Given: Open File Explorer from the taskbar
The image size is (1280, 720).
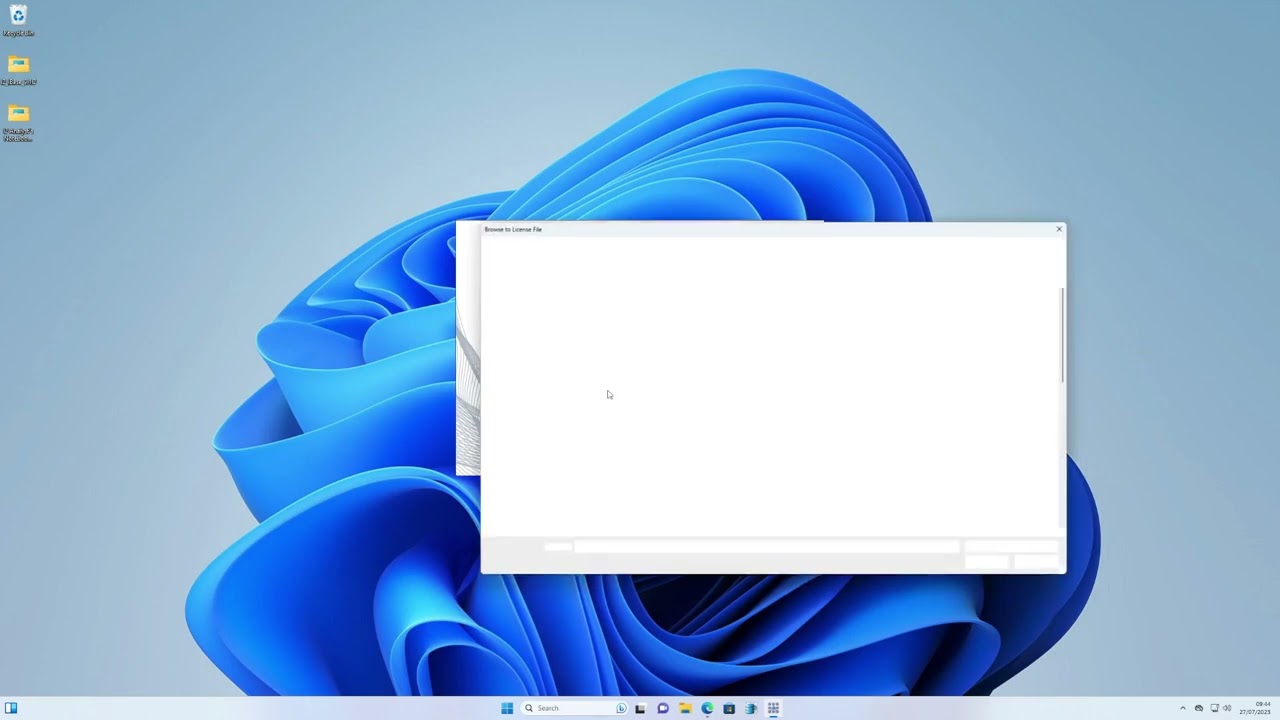Looking at the screenshot, I should (685, 708).
